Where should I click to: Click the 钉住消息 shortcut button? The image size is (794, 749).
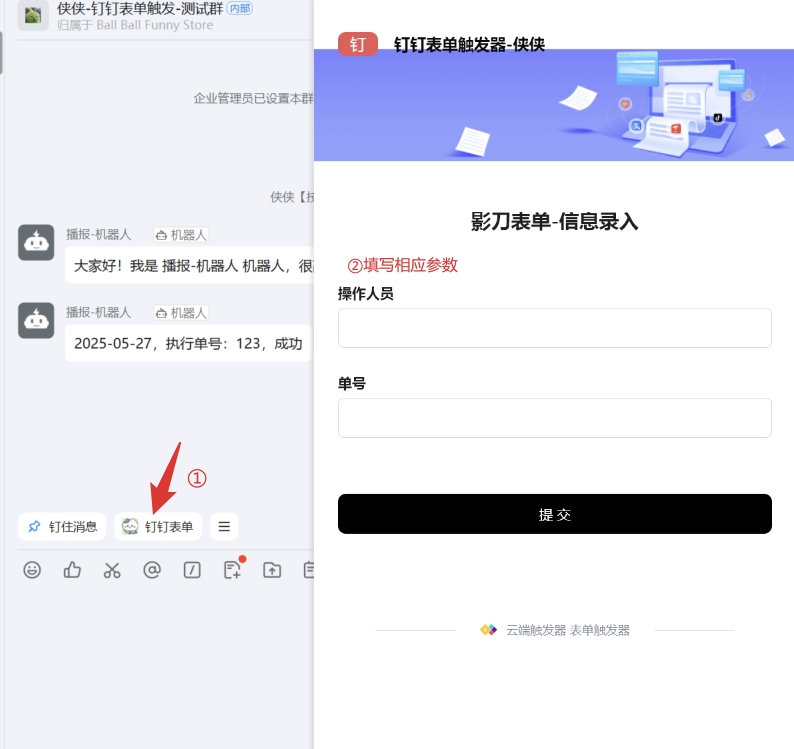[x=62, y=527]
